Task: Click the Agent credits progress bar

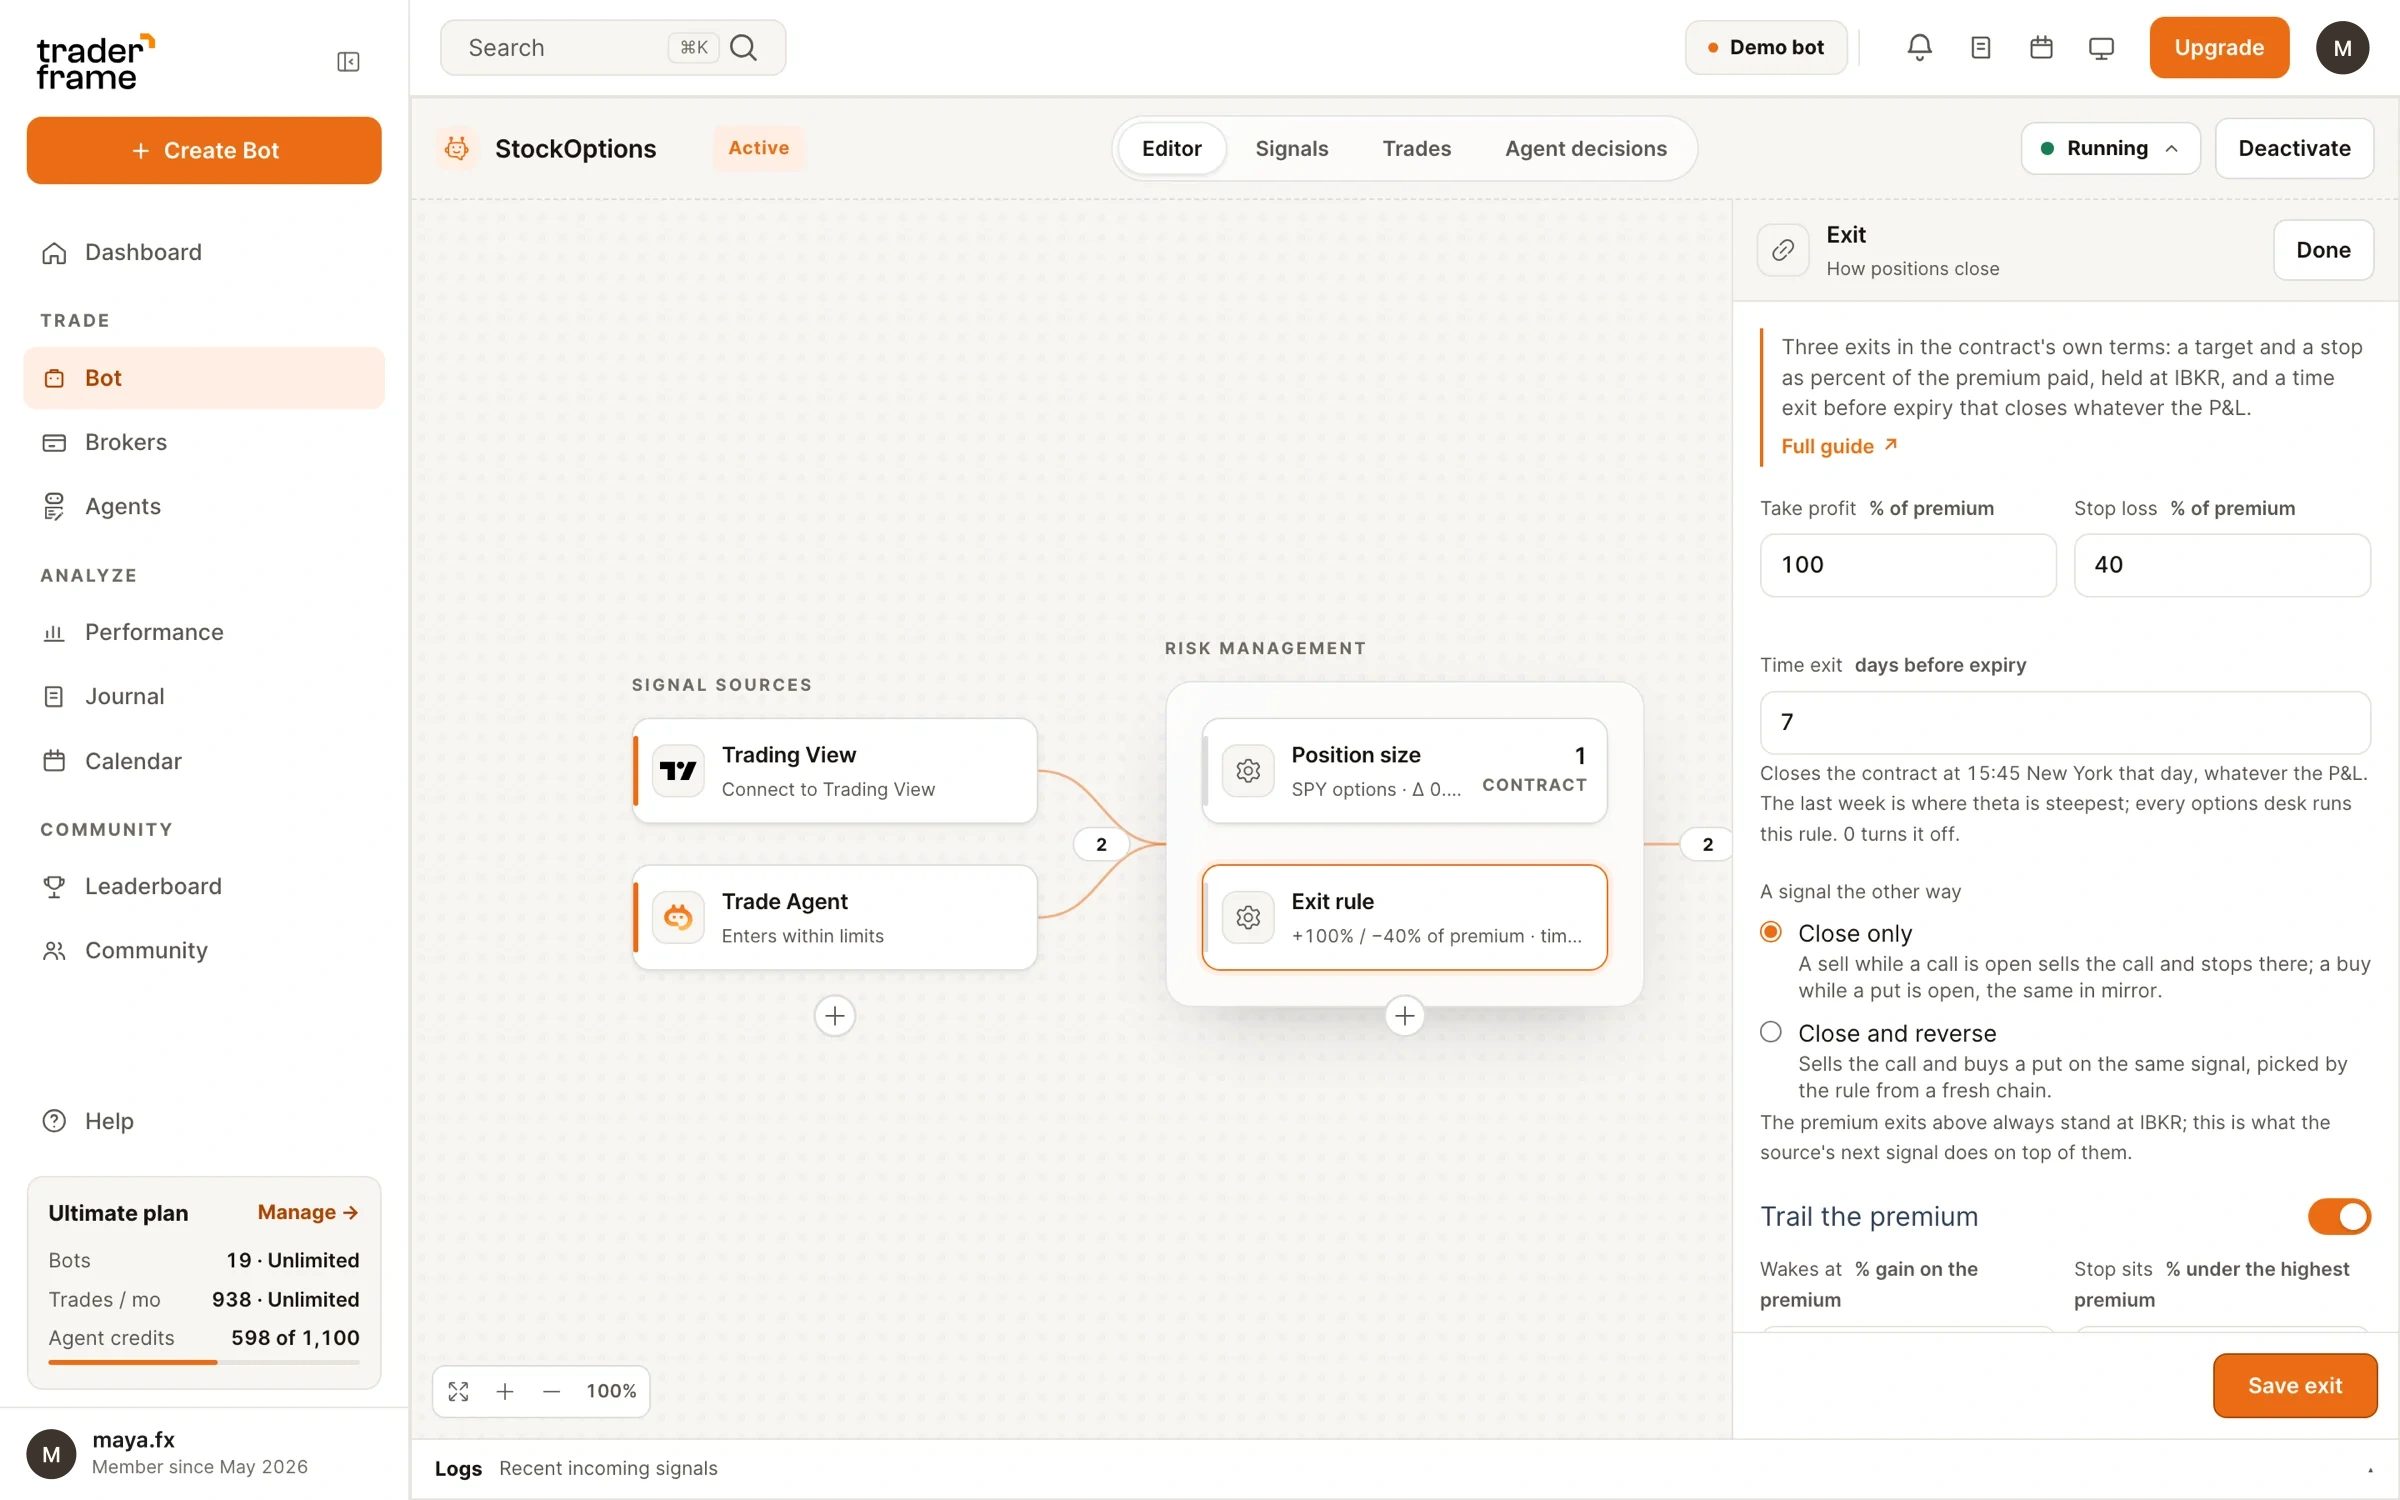Action: 204,1362
